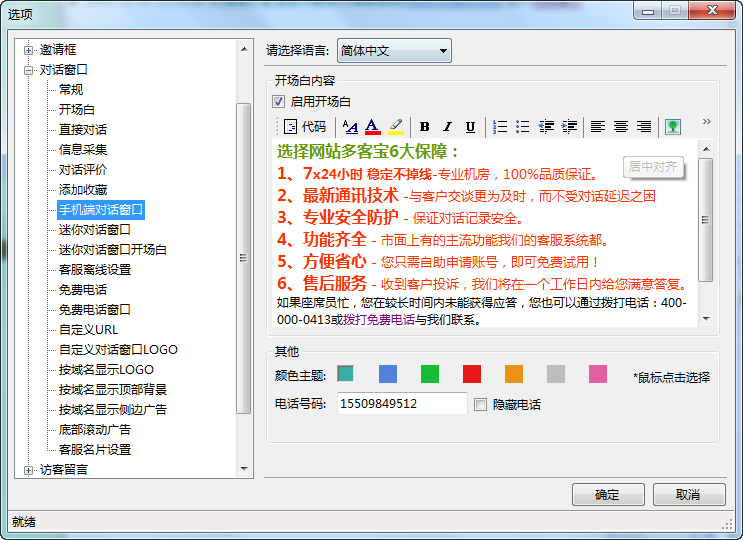Click the 取消 button
Image resolution: width=743 pixels, height=540 pixels.
[x=687, y=495]
